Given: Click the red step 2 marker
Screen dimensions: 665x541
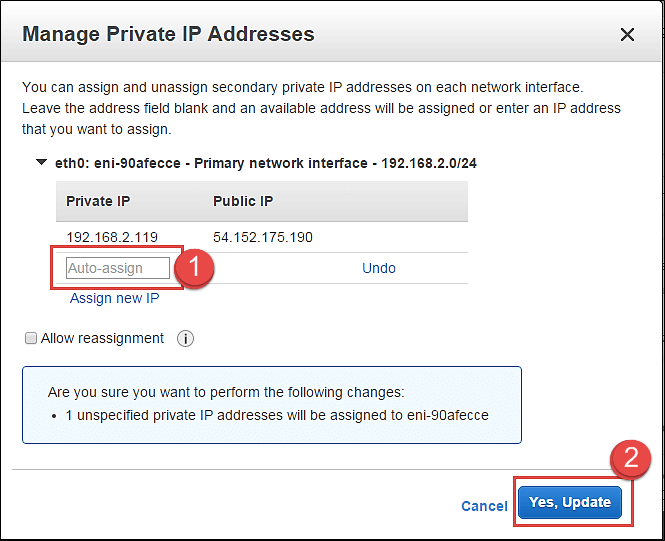Looking at the screenshot, I should coord(631,459).
